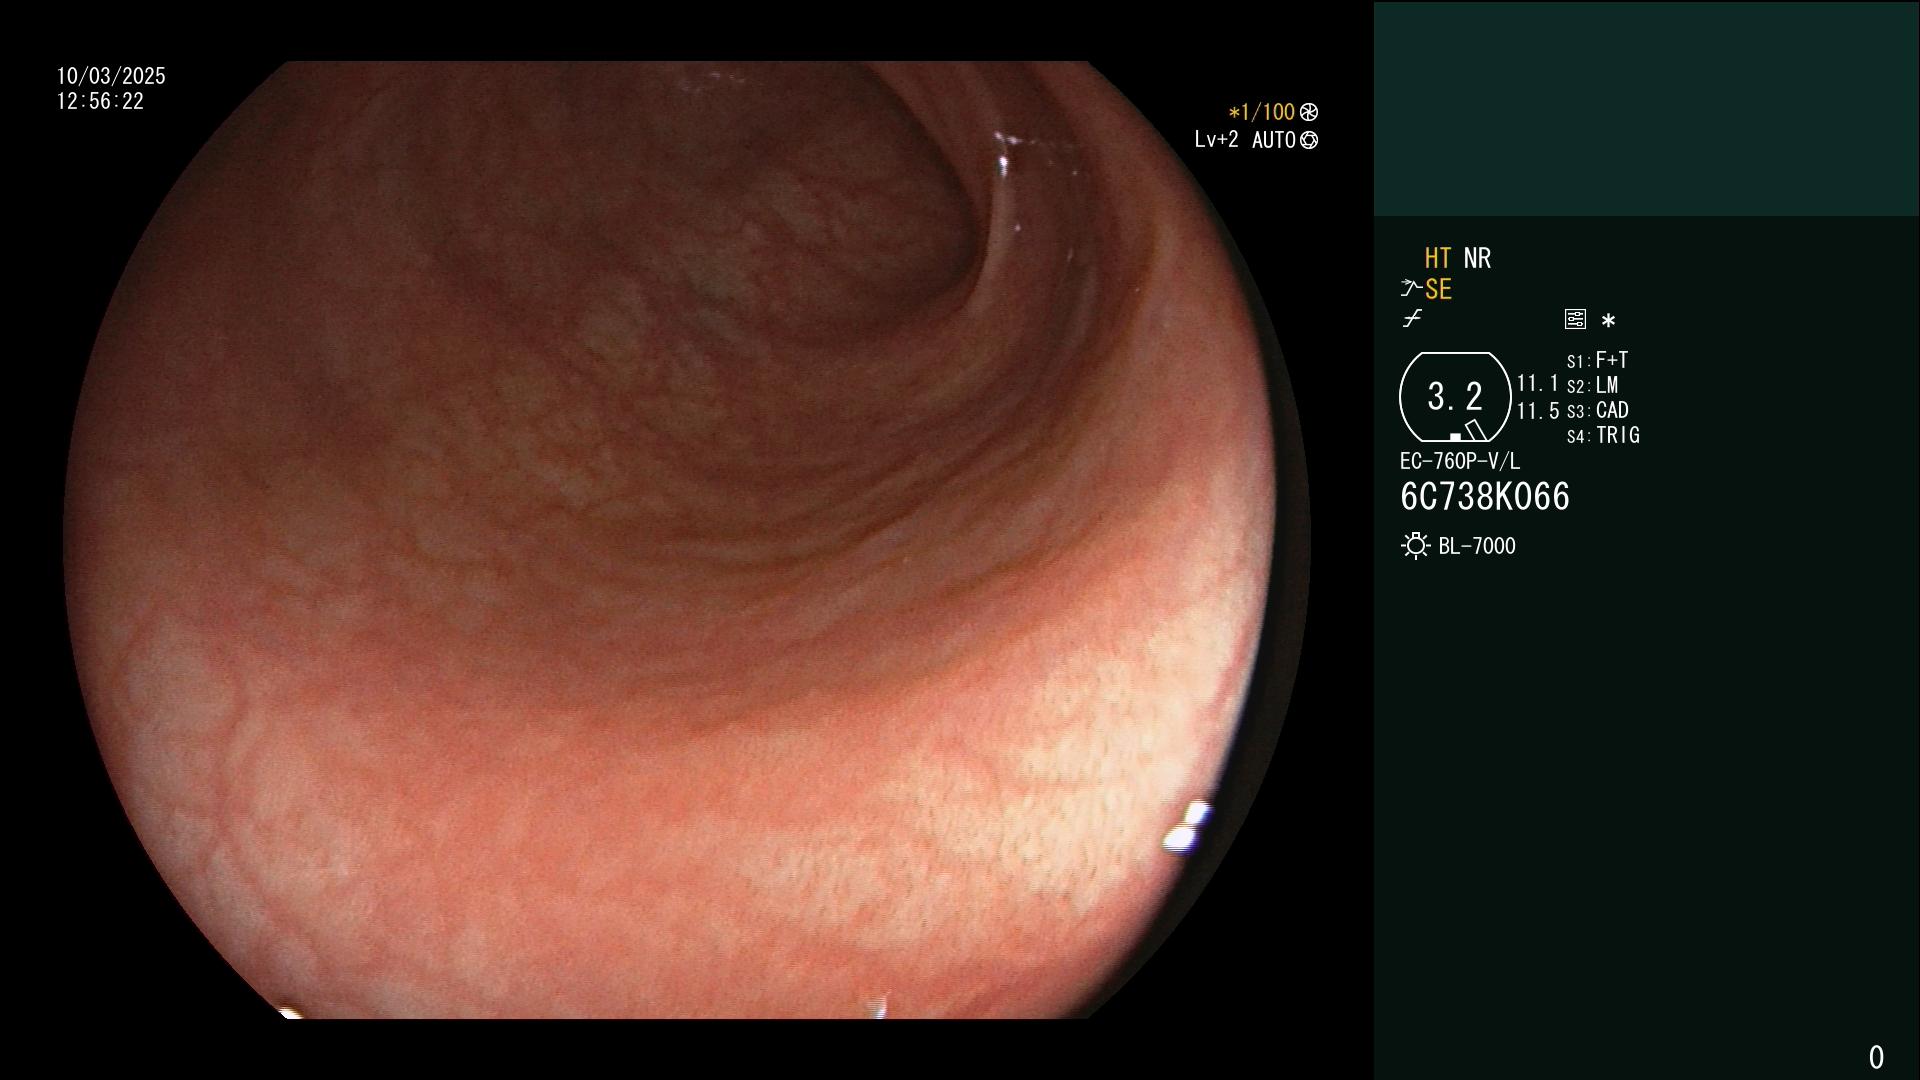Click the scope model EC-760P-V/L

(1460, 461)
